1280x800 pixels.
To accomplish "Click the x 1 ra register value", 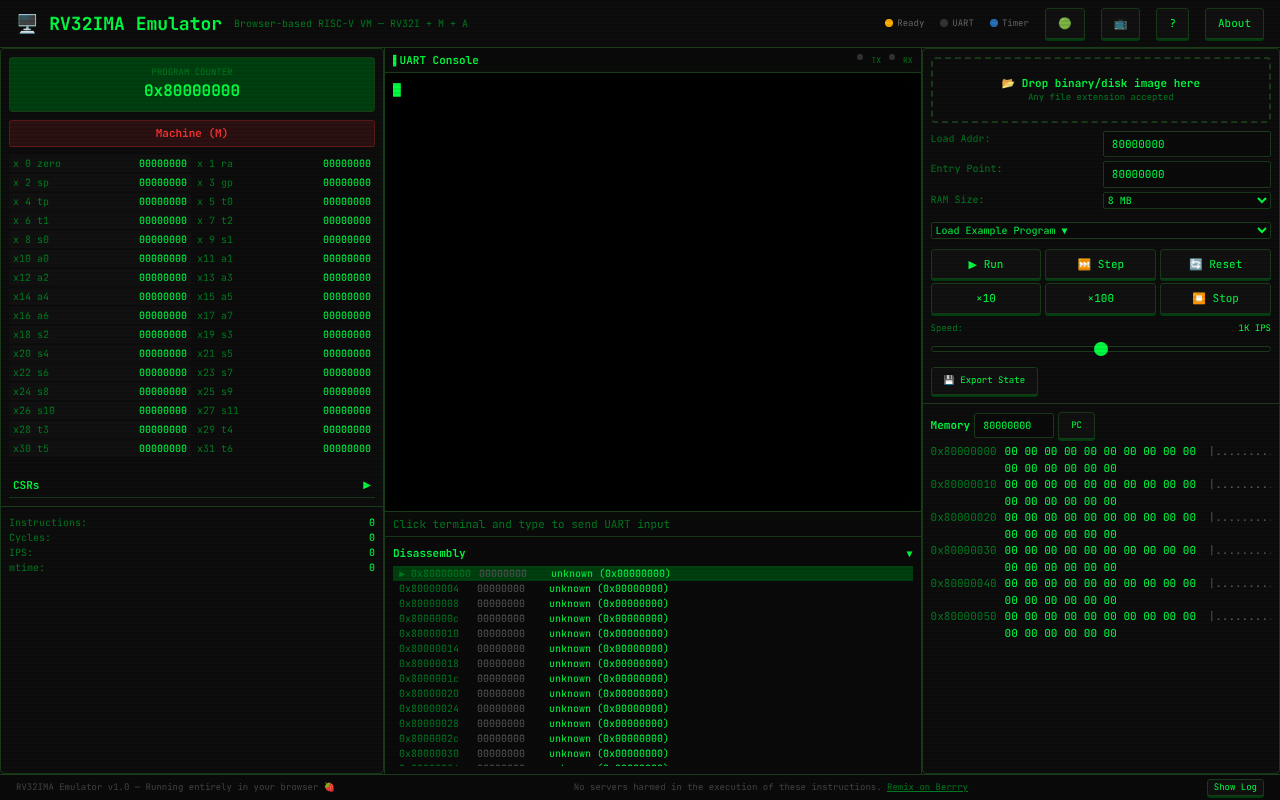I will pyautogui.click(x=347, y=164).
